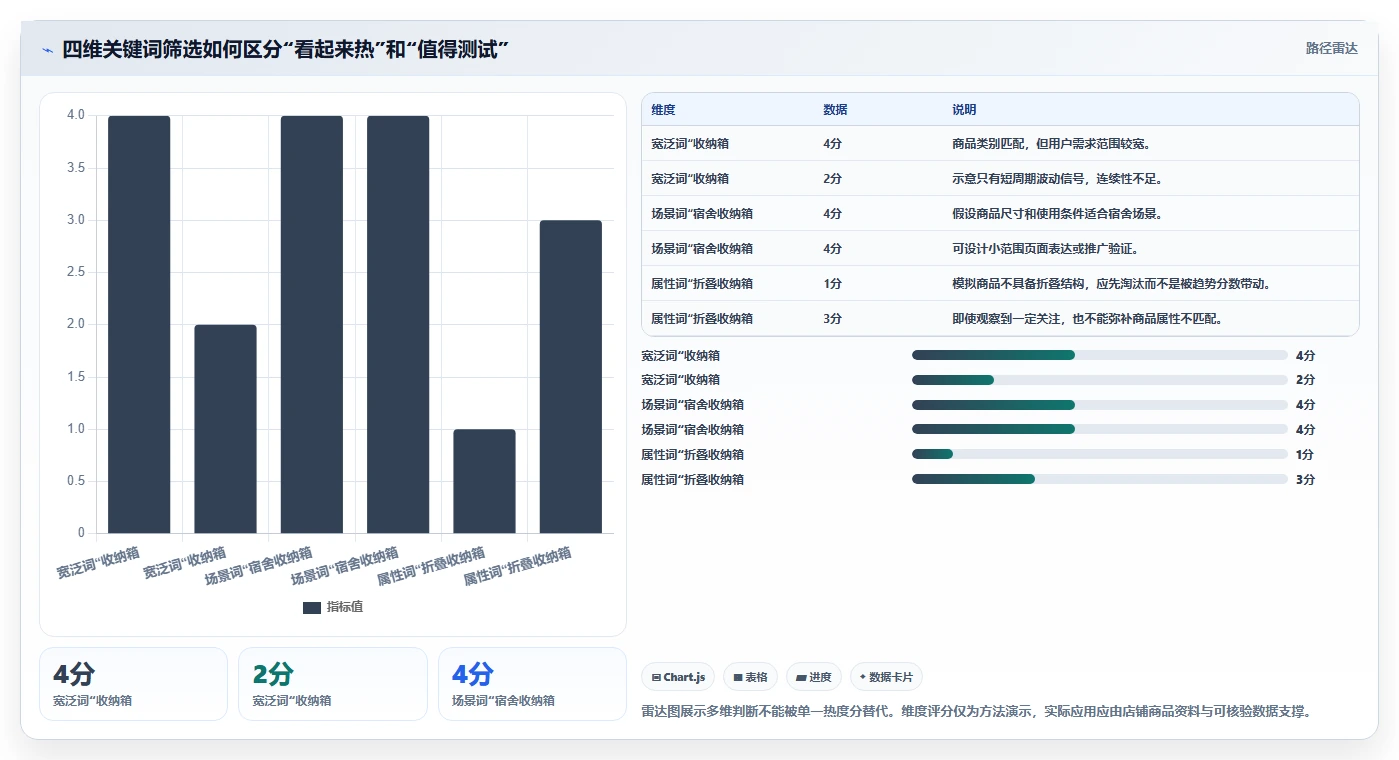The image size is (1399, 760).
Task: Select the cell 示意只有短周期波动信号，连续性不足。
Action: tap(1057, 179)
